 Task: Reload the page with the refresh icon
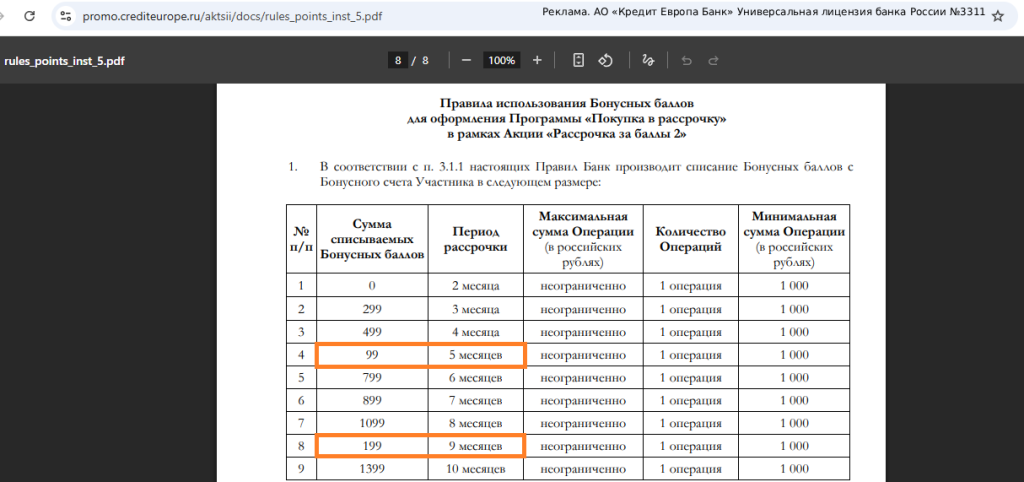coord(29,17)
